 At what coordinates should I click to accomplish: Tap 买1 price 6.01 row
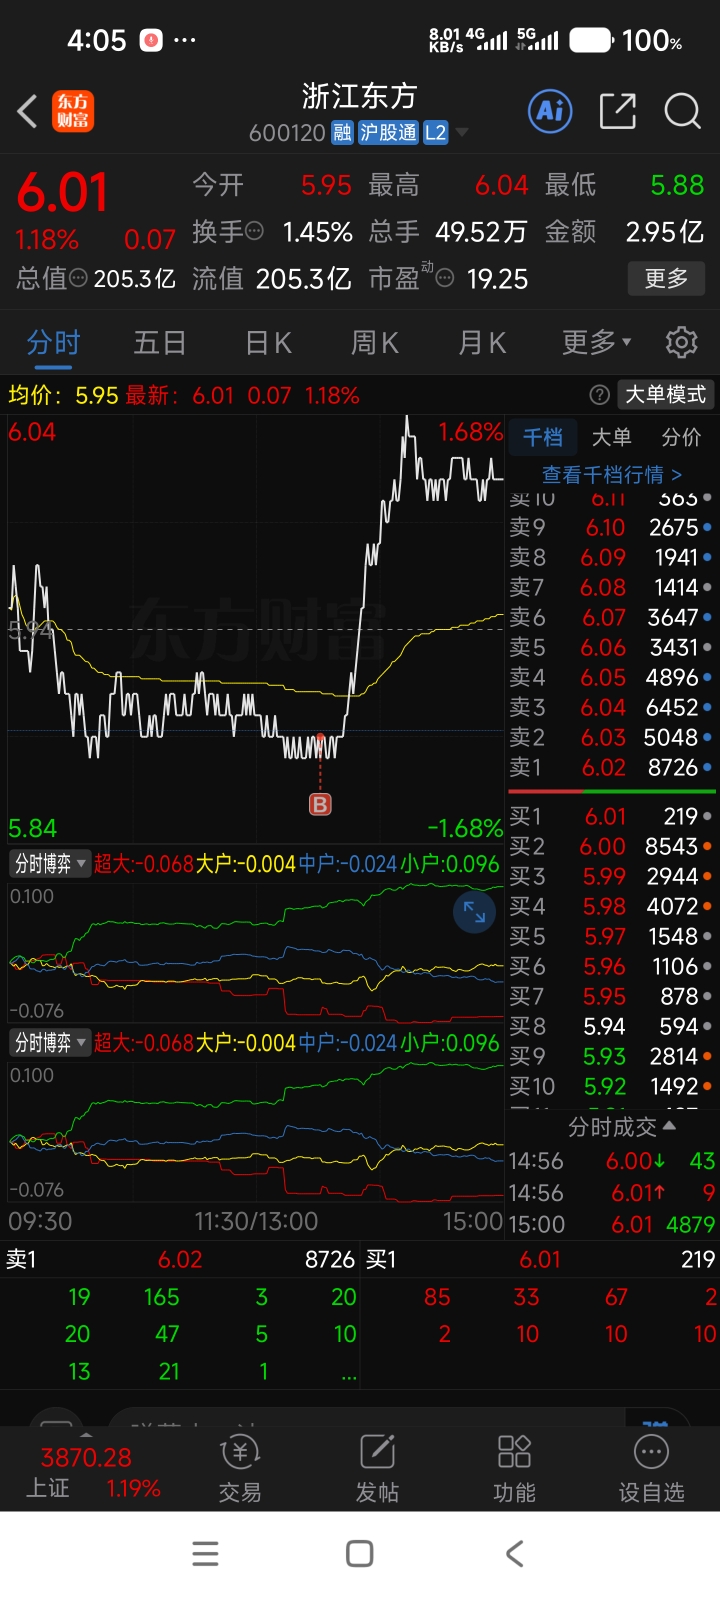tap(612, 816)
